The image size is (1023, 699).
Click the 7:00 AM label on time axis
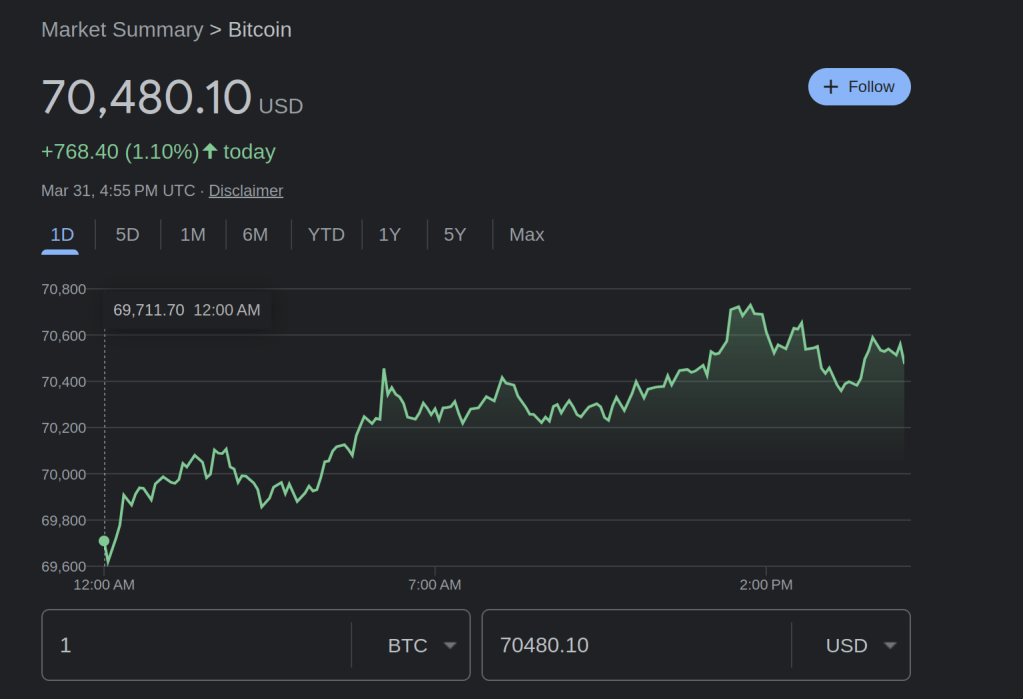click(435, 585)
